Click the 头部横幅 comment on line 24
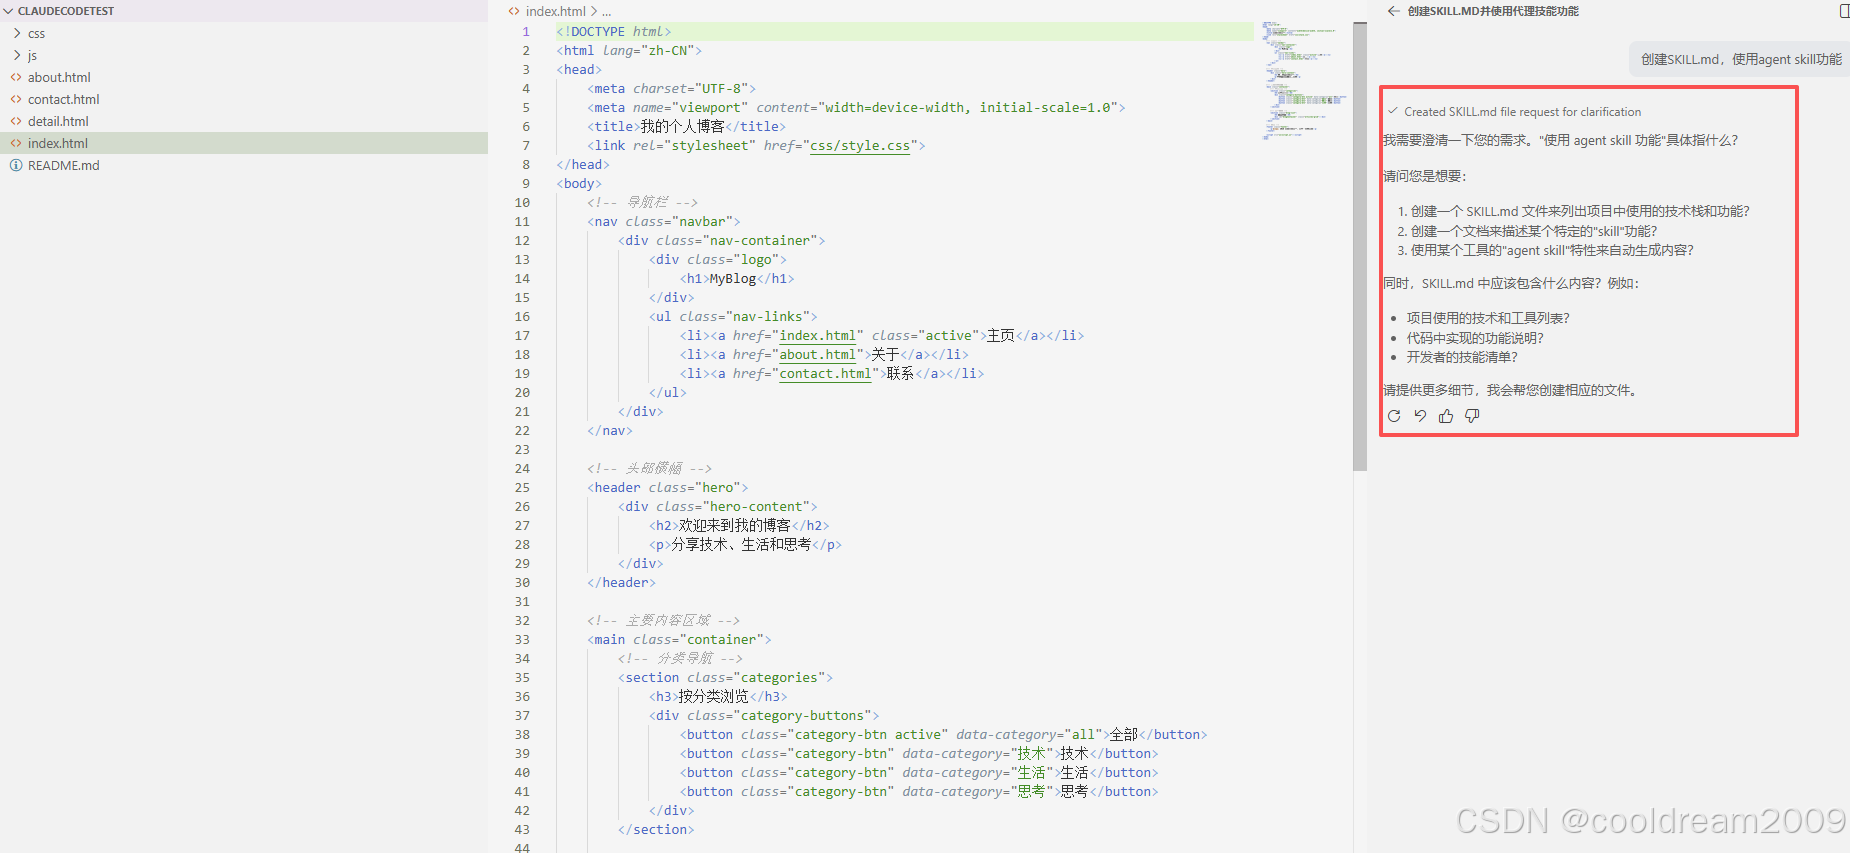The width and height of the screenshot is (1850, 853). pyautogui.click(x=649, y=469)
